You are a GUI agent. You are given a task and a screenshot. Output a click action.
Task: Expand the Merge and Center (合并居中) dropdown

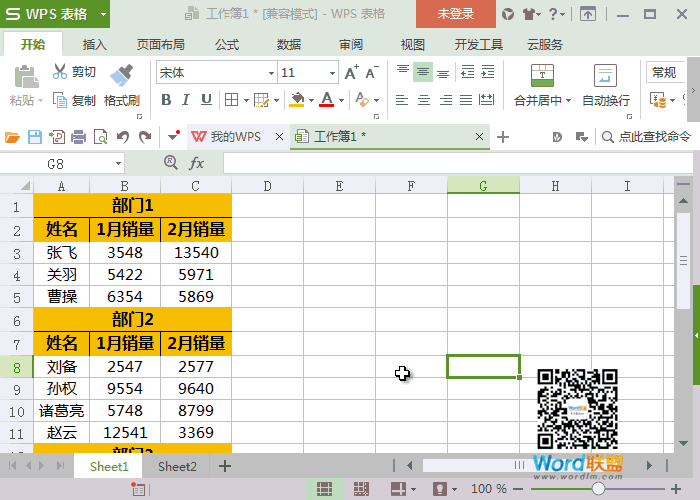click(568, 100)
